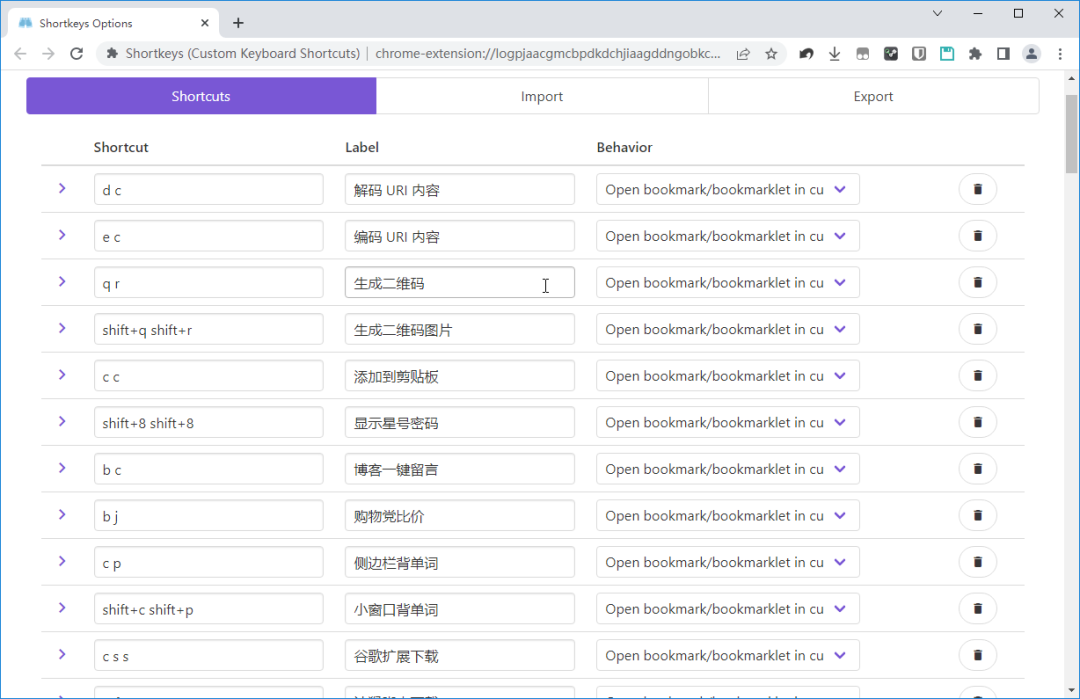Expand the 'c c' shortcut row chevron
1080x699 pixels.
62,375
